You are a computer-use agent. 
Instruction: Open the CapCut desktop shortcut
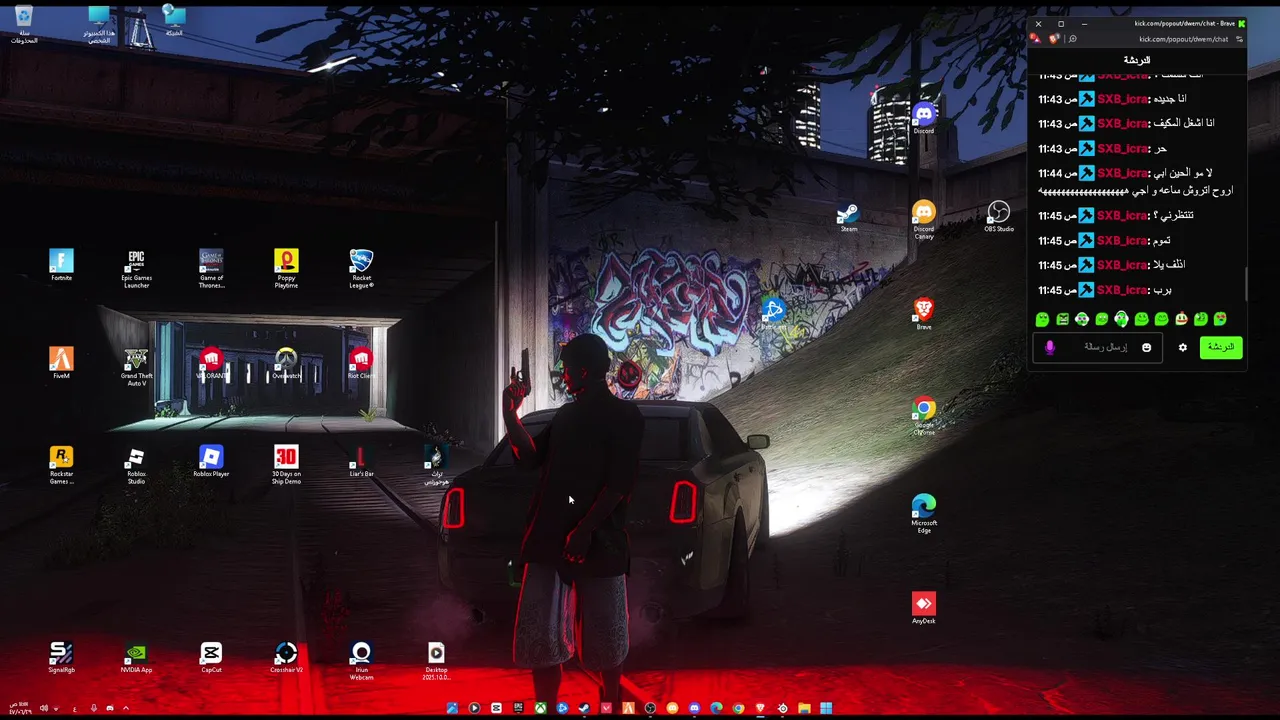(211, 657)
